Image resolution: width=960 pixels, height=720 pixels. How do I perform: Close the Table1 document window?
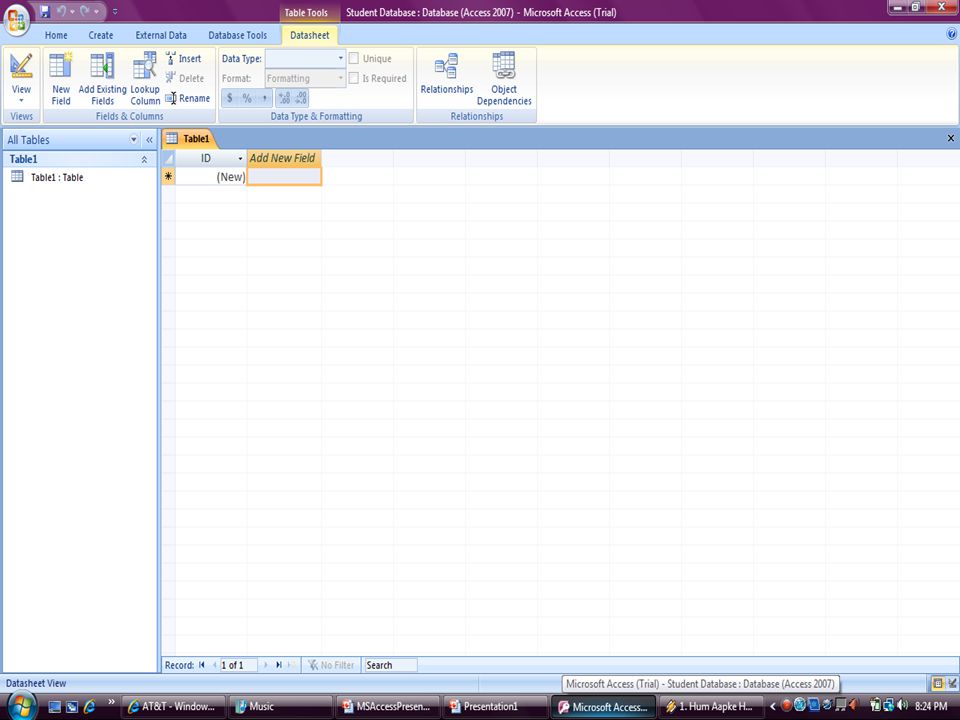pos(951,138)
